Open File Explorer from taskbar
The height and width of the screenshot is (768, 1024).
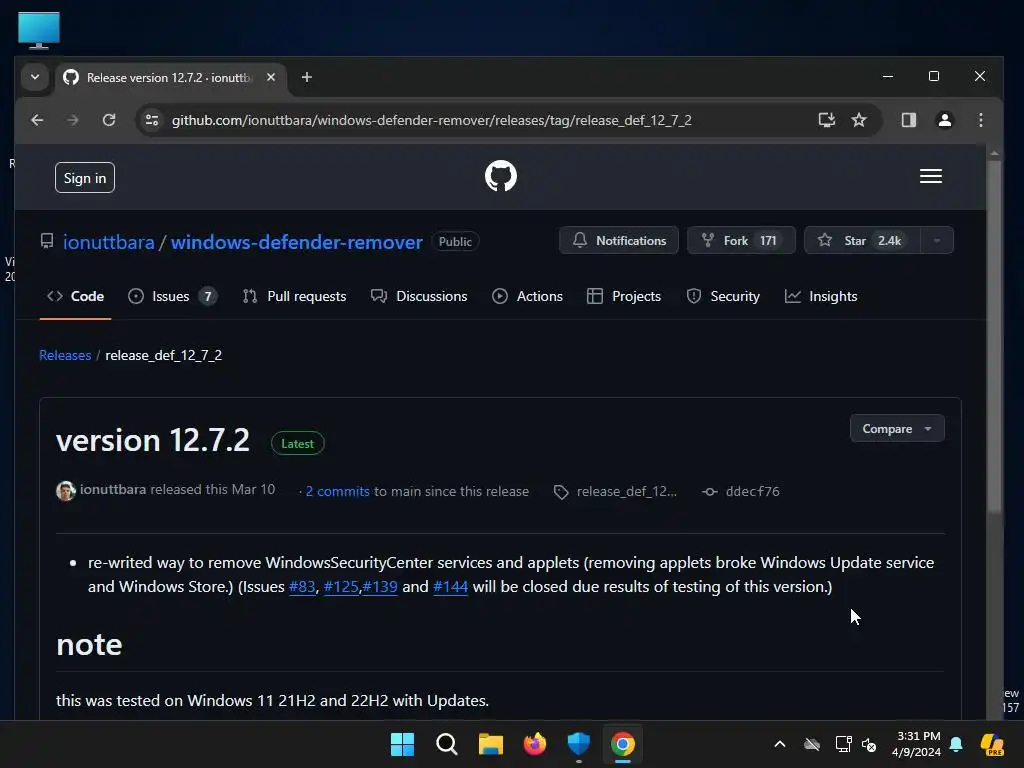coord(490,744)
